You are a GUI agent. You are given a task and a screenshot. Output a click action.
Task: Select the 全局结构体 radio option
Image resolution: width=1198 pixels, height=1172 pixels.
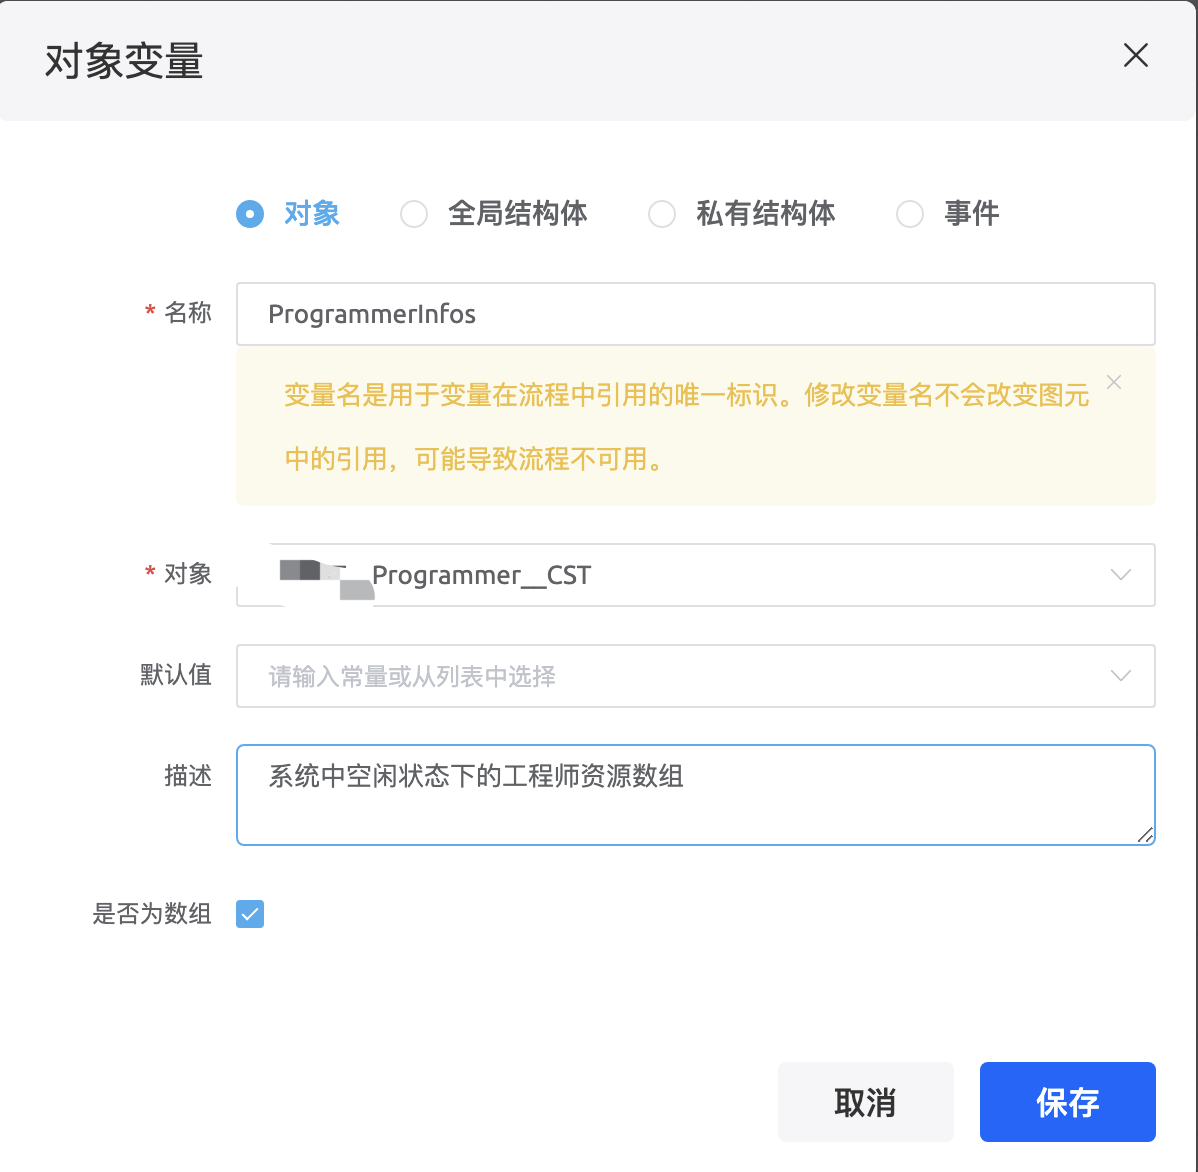coord(414,214)
